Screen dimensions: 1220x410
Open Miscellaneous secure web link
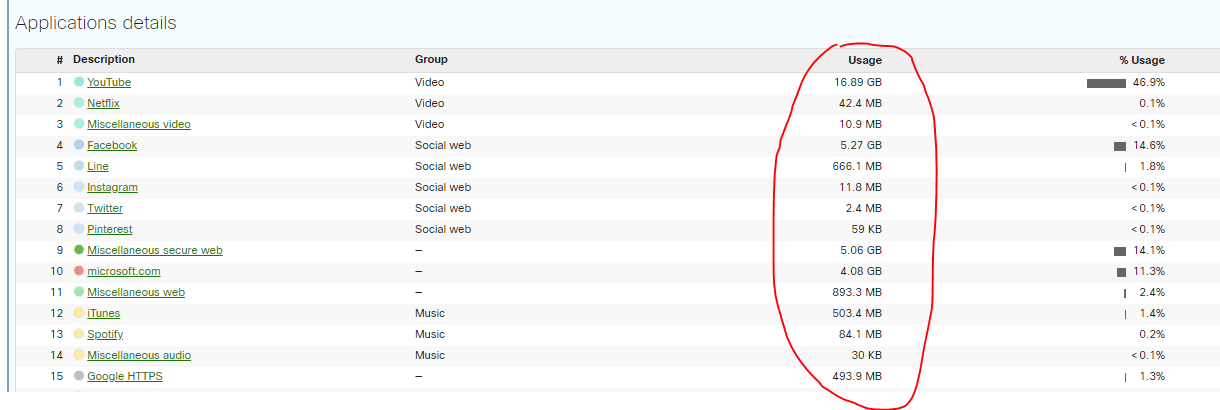coord(154,250)
